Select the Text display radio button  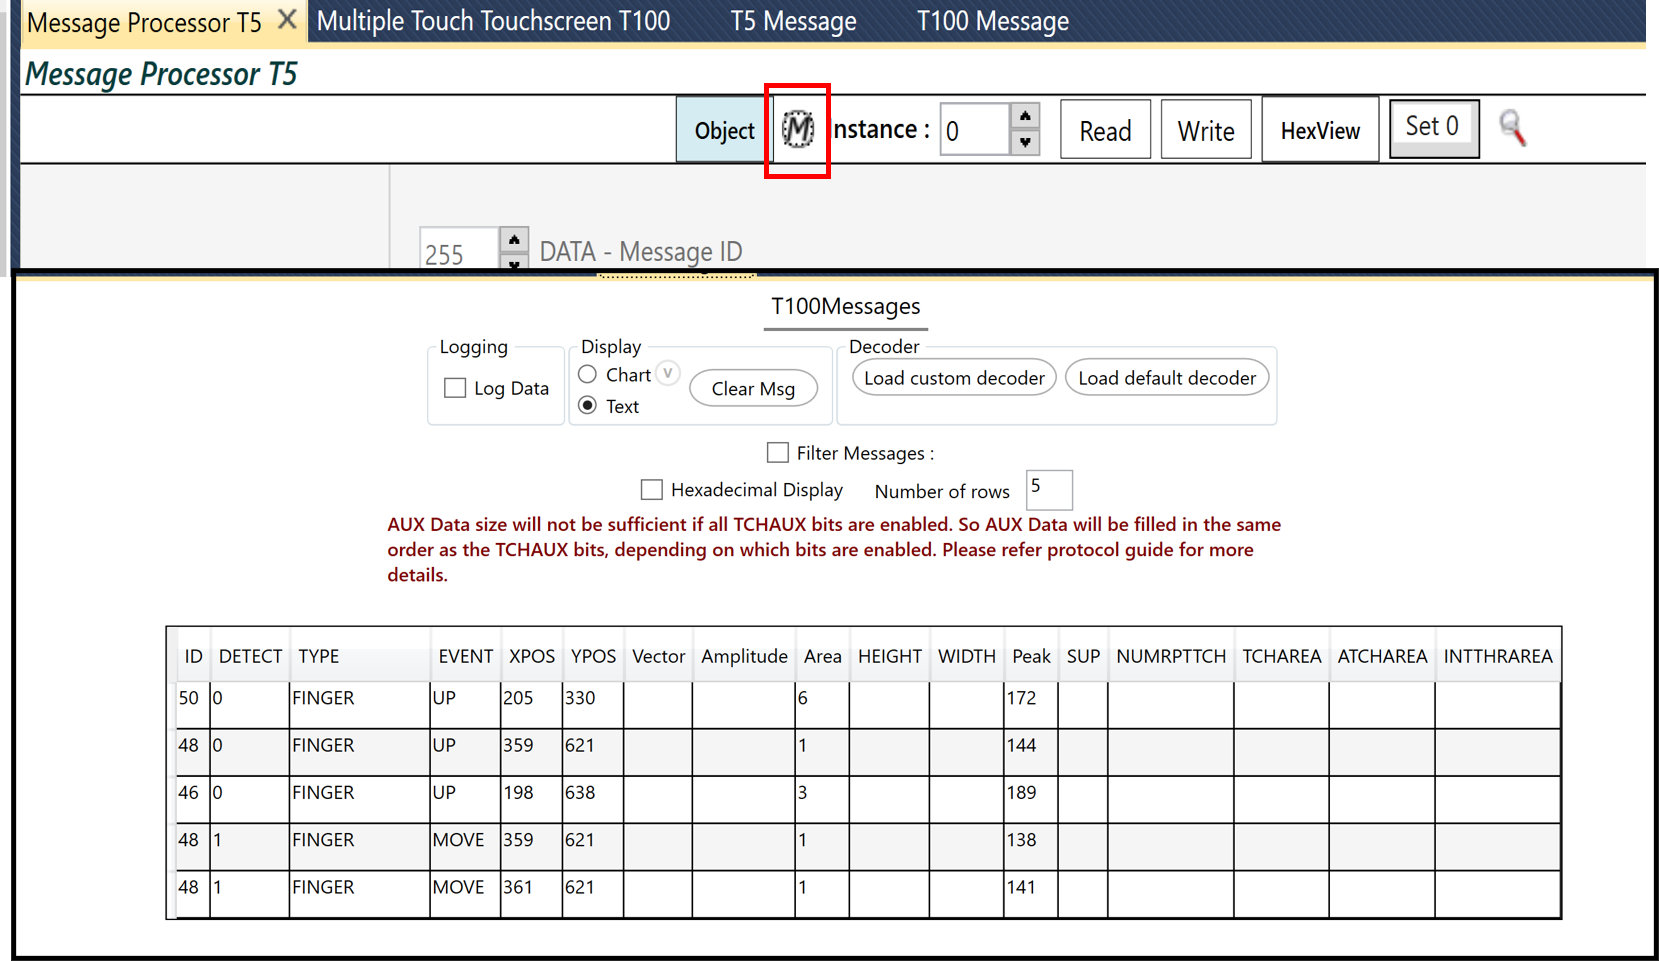pyautogui.click(x=588, y=405)
